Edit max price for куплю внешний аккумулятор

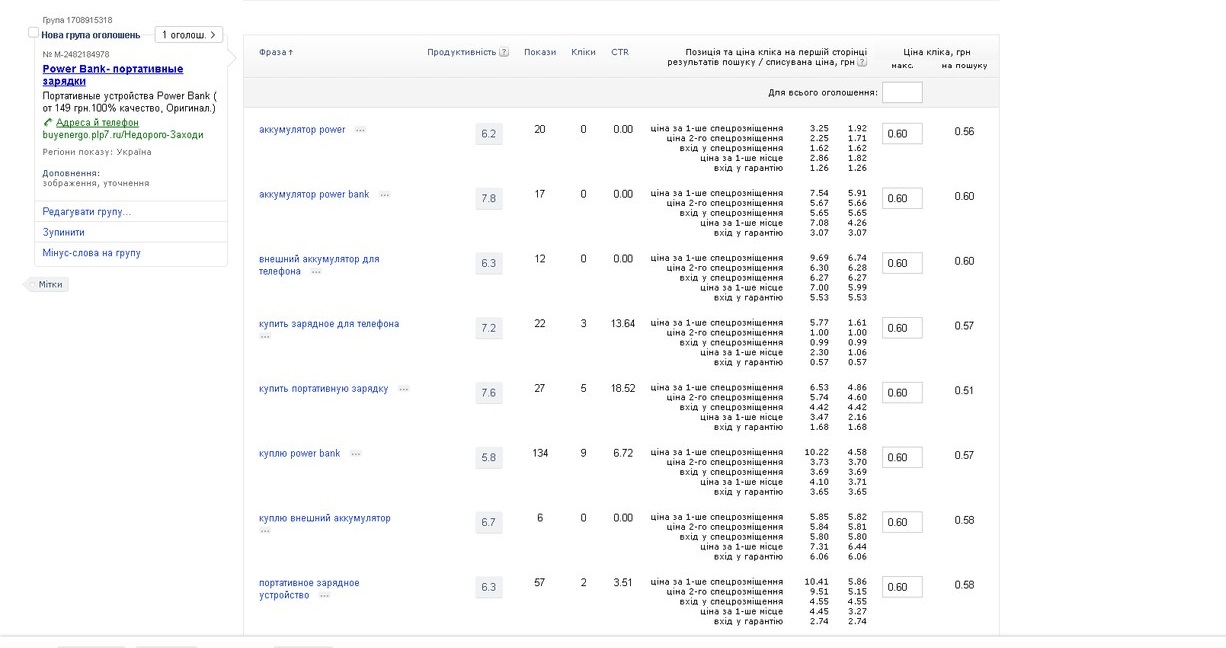pos(902,522)
